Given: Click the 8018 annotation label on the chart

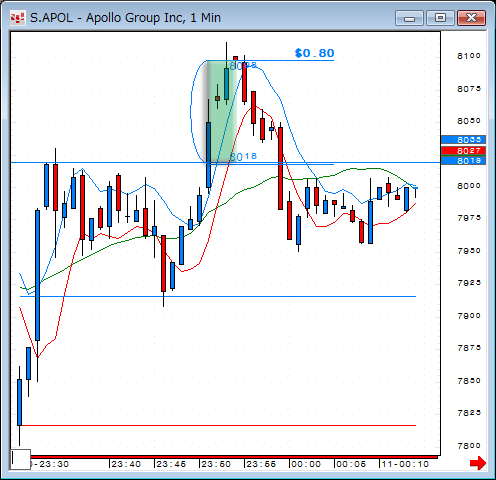Looking at the screenshot, I should click(244, 156).
